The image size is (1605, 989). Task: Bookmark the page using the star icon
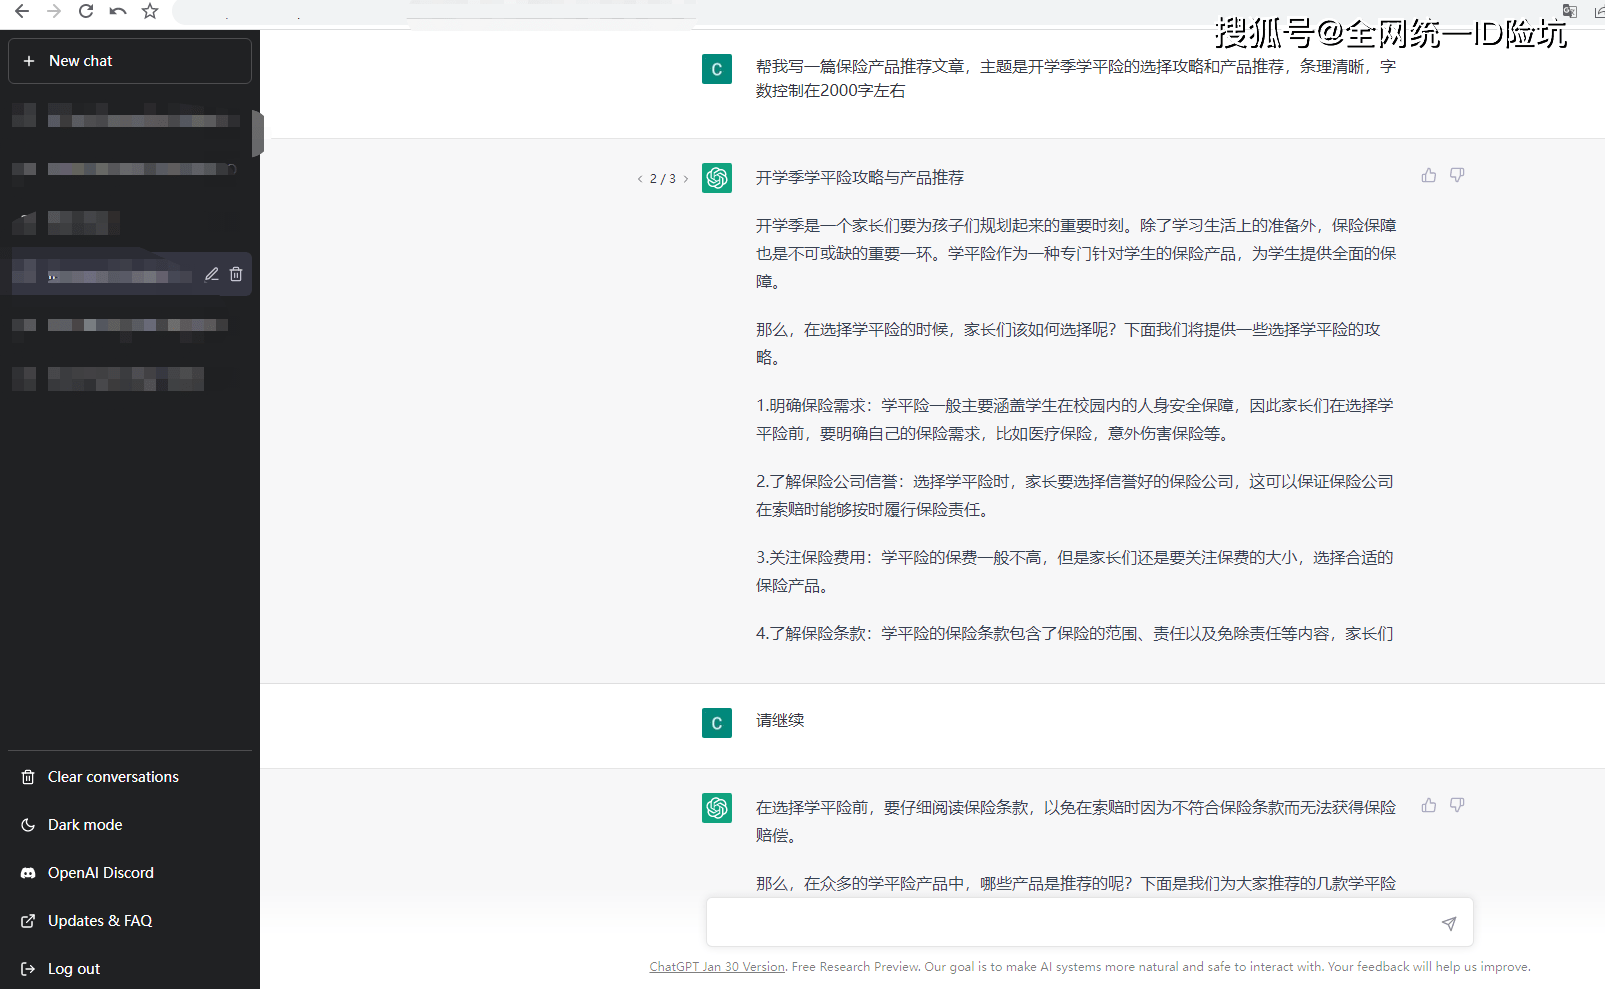click(150, 12)
